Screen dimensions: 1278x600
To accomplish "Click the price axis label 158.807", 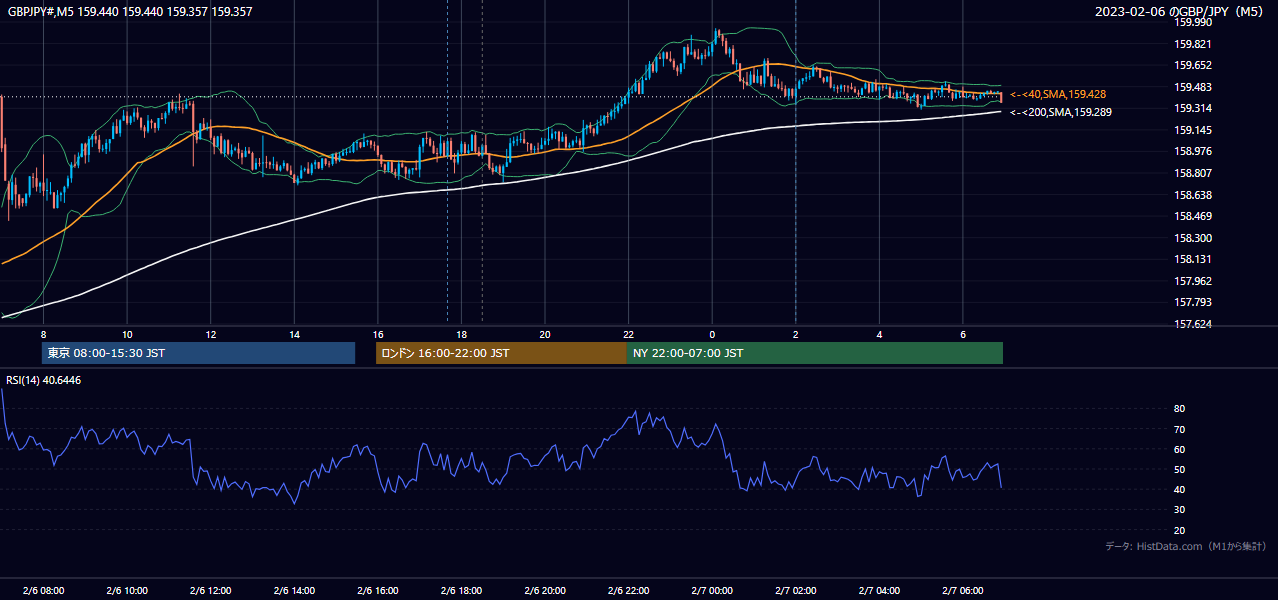I will click(x=1192, y=173).
